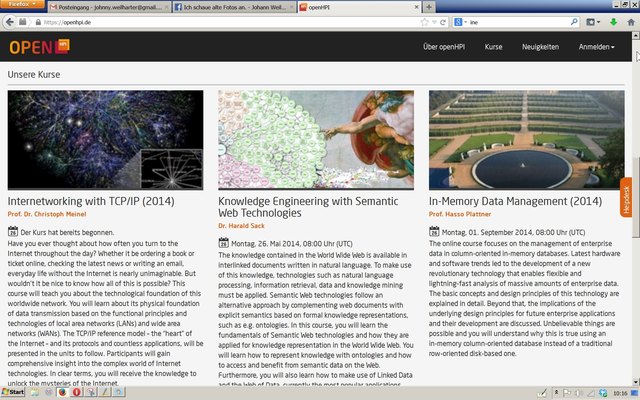Click the vertical scrollbar thumb
The image size is (640, 400).
636,197
